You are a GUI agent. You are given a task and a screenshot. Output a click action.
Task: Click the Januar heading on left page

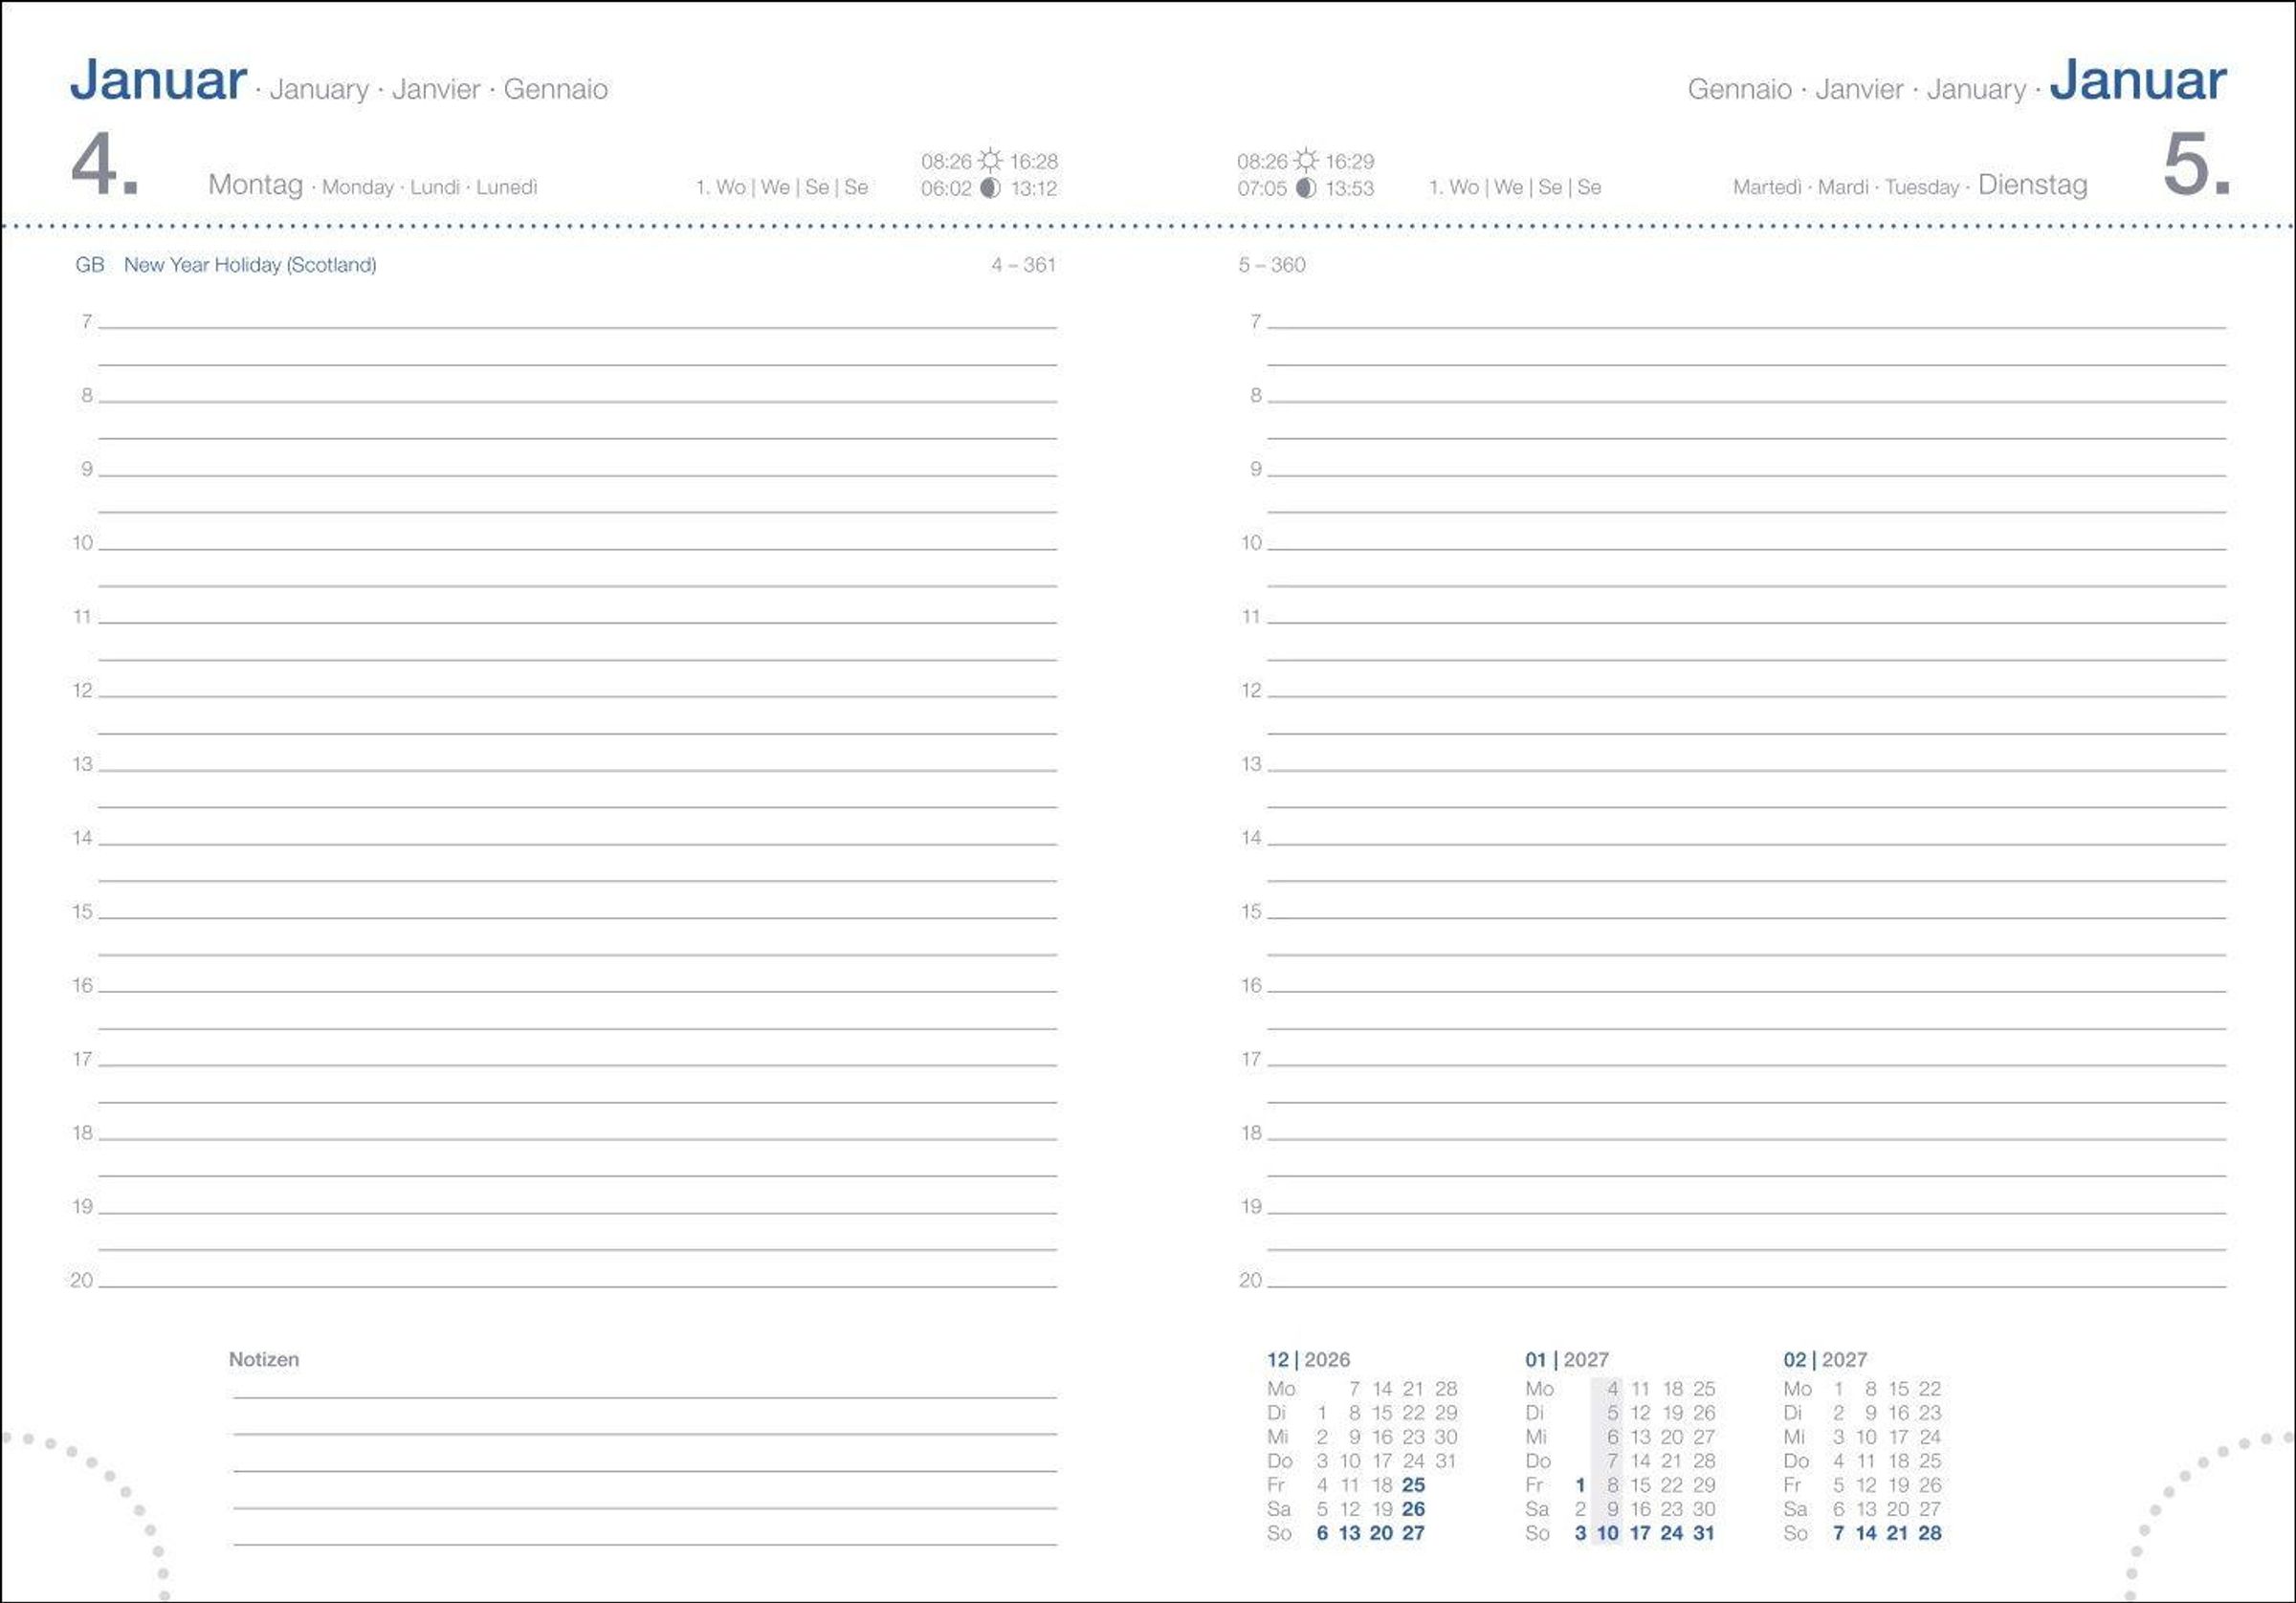pyautogui.click(x=158, y=80)
